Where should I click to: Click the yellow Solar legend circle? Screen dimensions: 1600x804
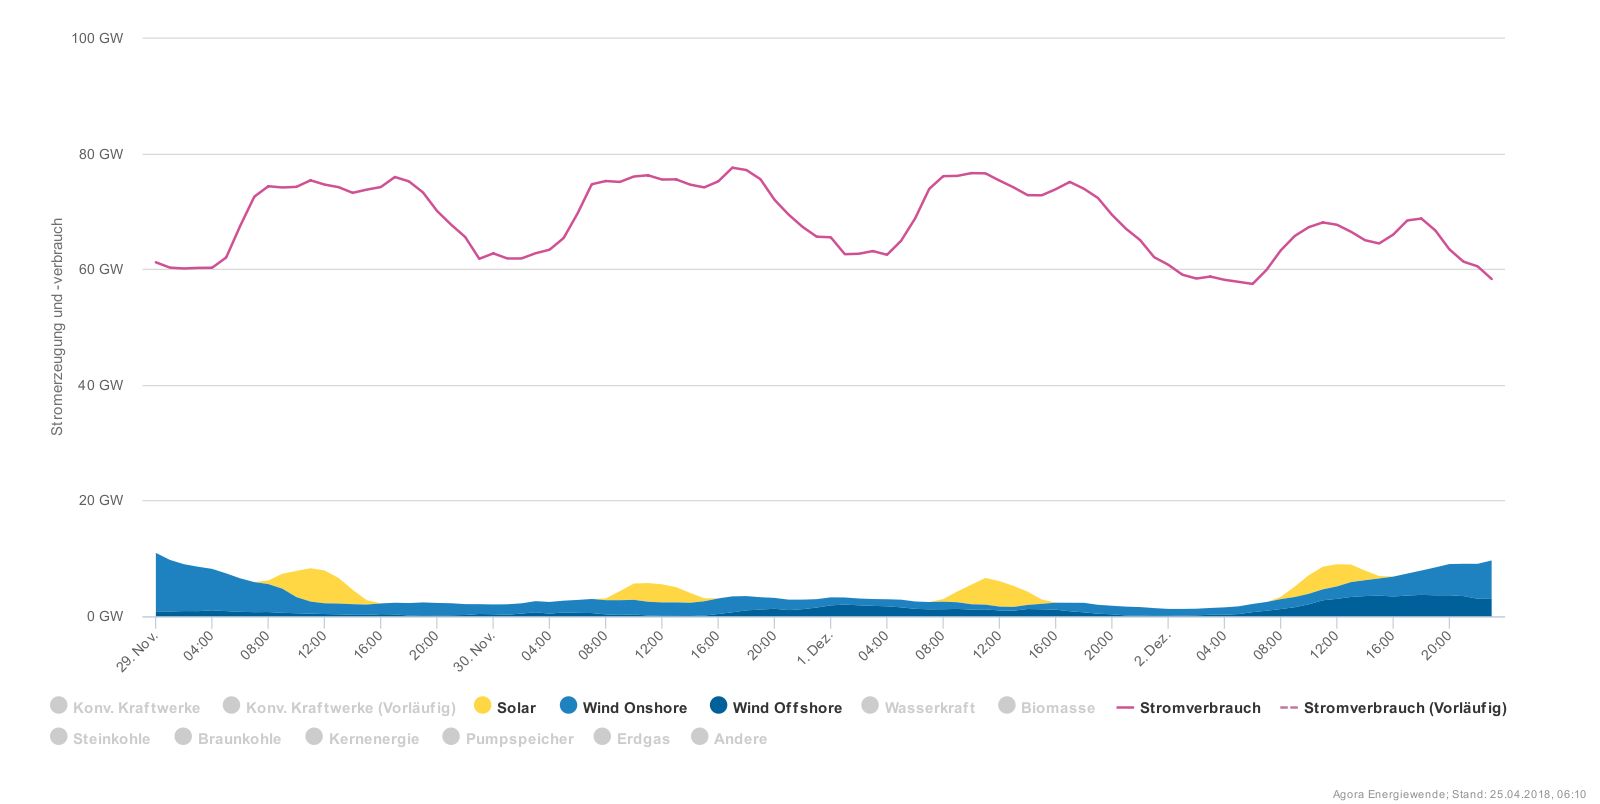pyautogui.click(x=483, y=706)
